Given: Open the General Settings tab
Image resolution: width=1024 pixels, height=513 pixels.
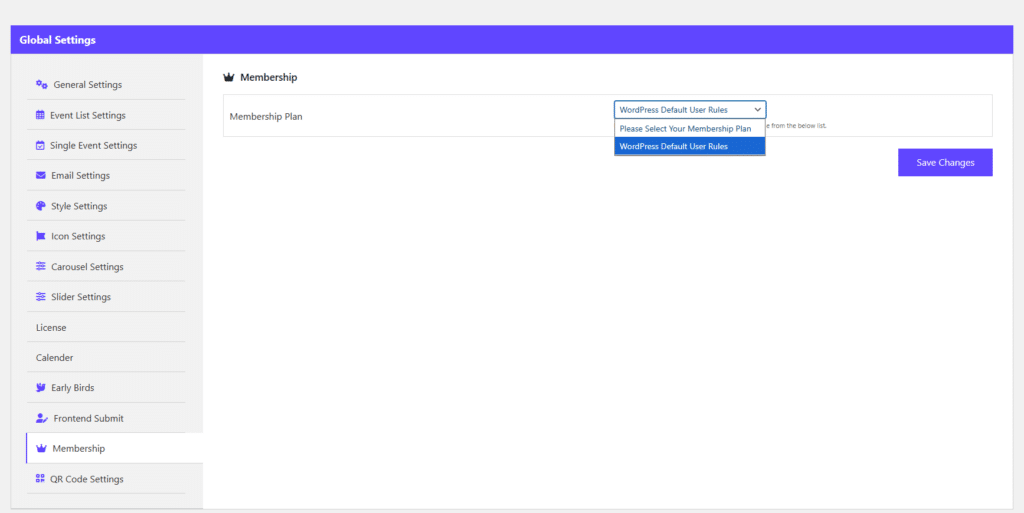Looking at the screenshot, I should [x=106, y=85].
